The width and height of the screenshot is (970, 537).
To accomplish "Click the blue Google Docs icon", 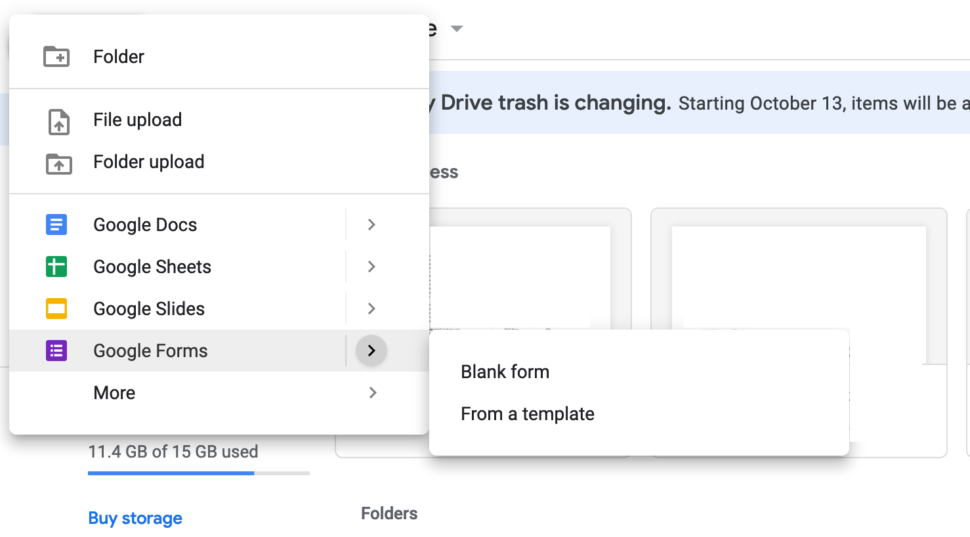I will click(x=56, y=225).
